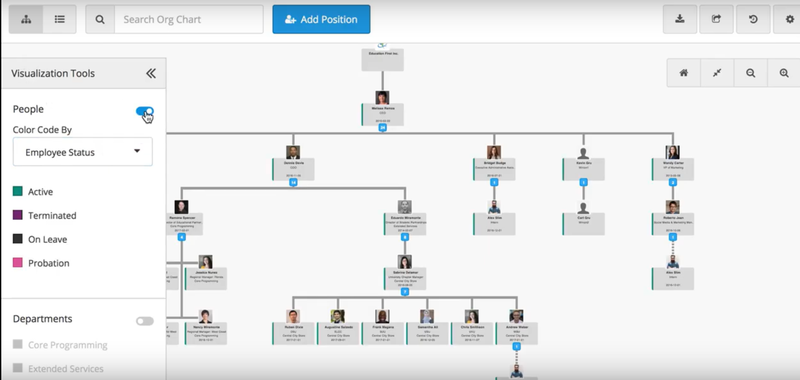Click the collapse arrows chart icon
Image resolution: width=800 pixels, height=380 pixels.
(717, 73)
